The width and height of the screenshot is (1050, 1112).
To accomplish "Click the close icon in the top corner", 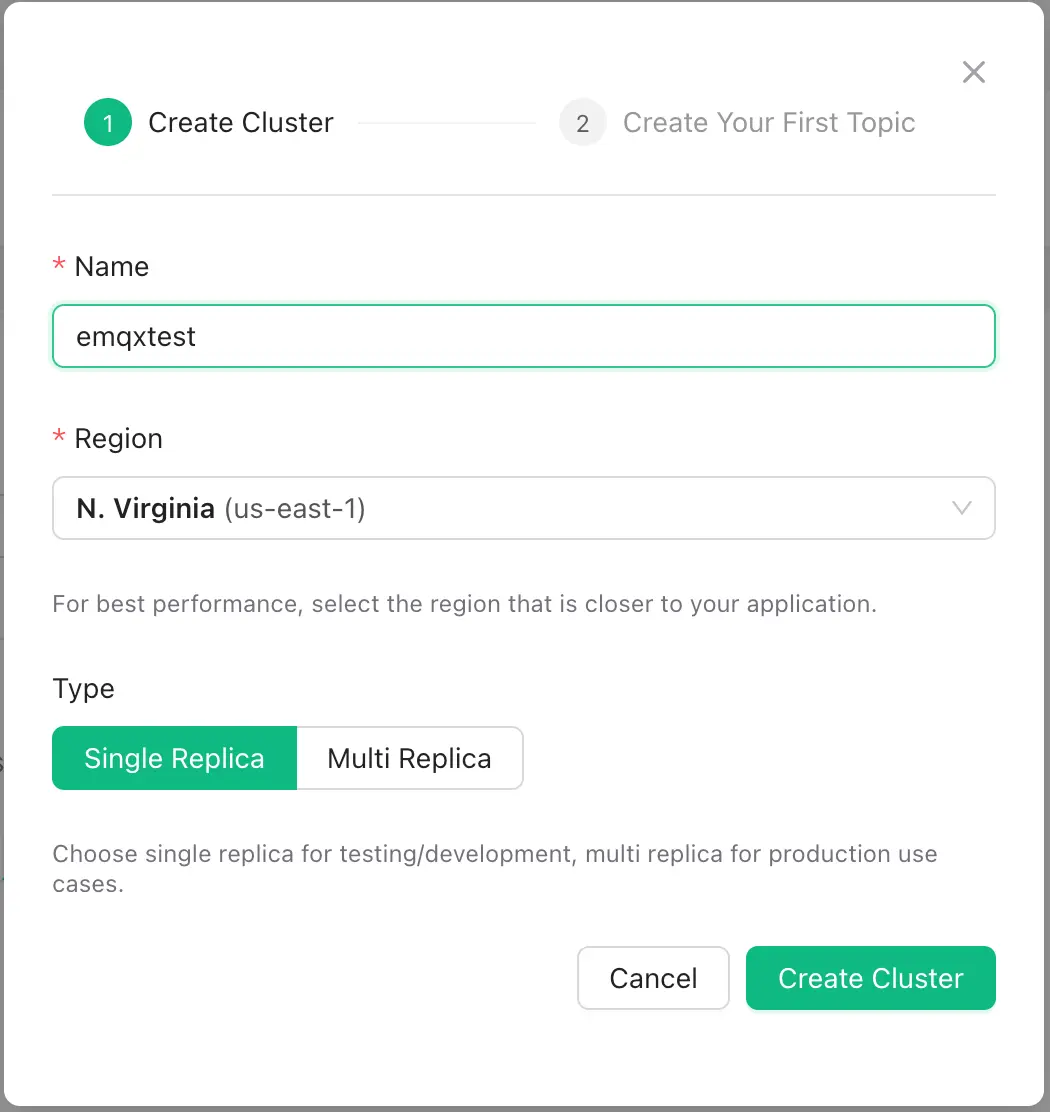I will coord(973,71).
